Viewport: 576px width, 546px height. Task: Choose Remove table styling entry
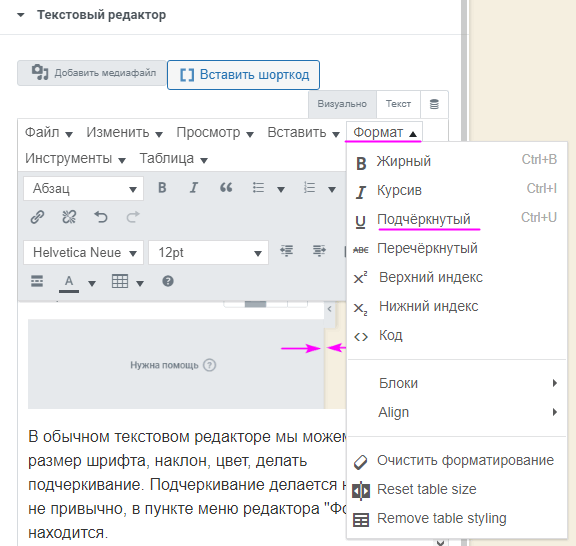click(457, 518)
